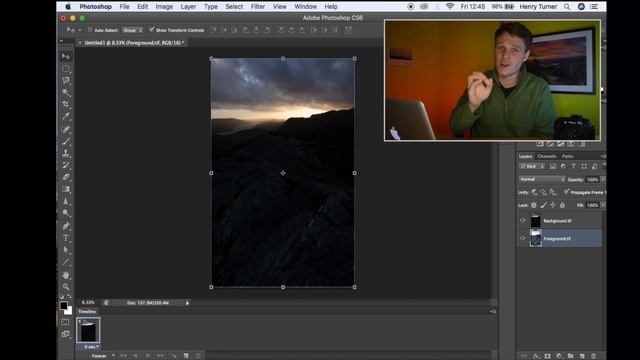Image resolution: width=640 pixels, height=360 pixels.
Task: Open the Layer menu
Action: [188, 7]
